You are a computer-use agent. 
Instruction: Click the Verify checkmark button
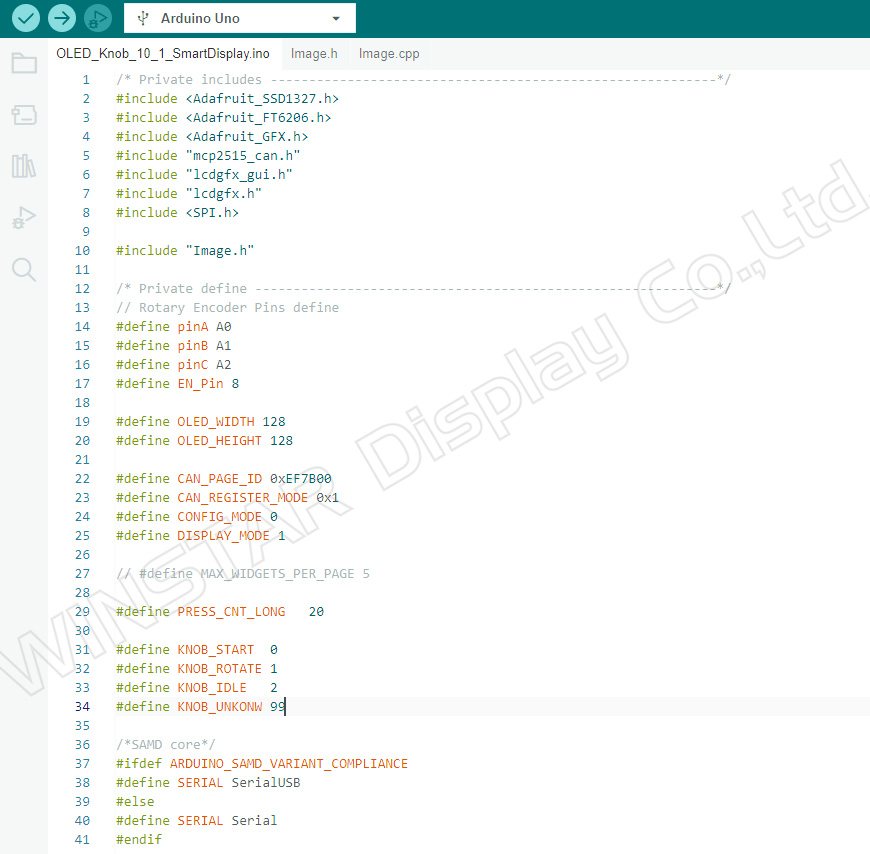click(x=26, y=18)
